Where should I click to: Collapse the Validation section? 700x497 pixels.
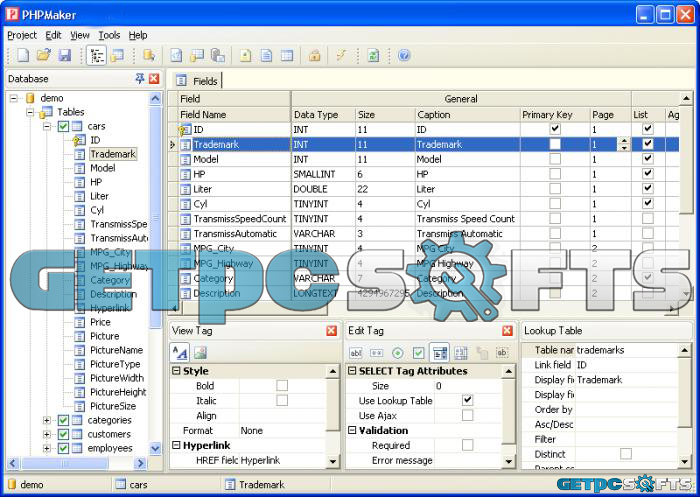352,430
